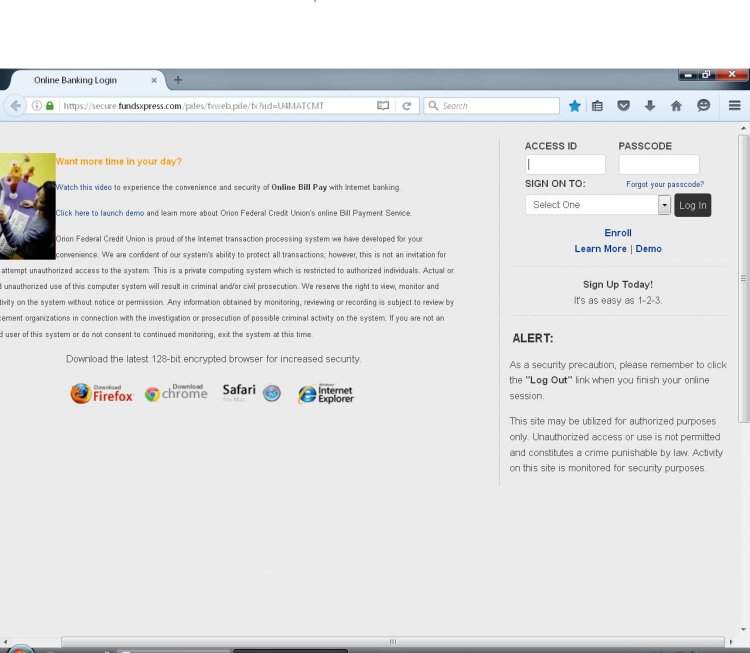Click the horizontal scrollbar thumb

(x=393, y=642)
